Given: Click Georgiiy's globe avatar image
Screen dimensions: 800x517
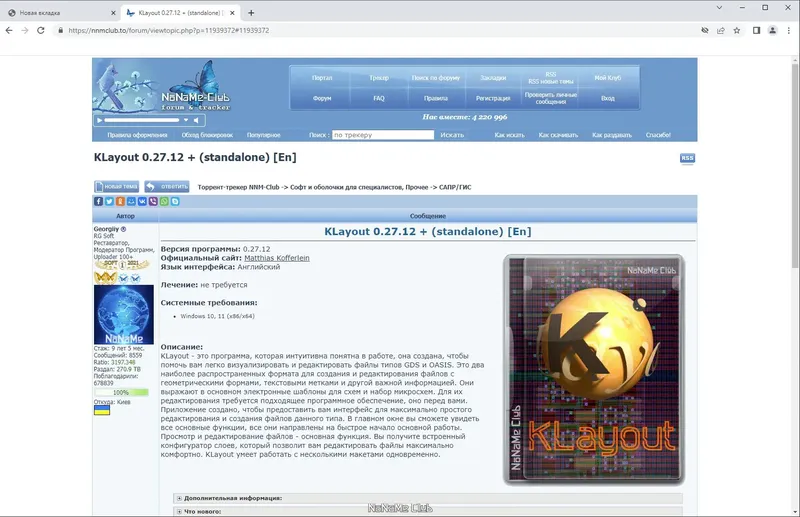Looking at the screenshot, I should coord(123,314).
